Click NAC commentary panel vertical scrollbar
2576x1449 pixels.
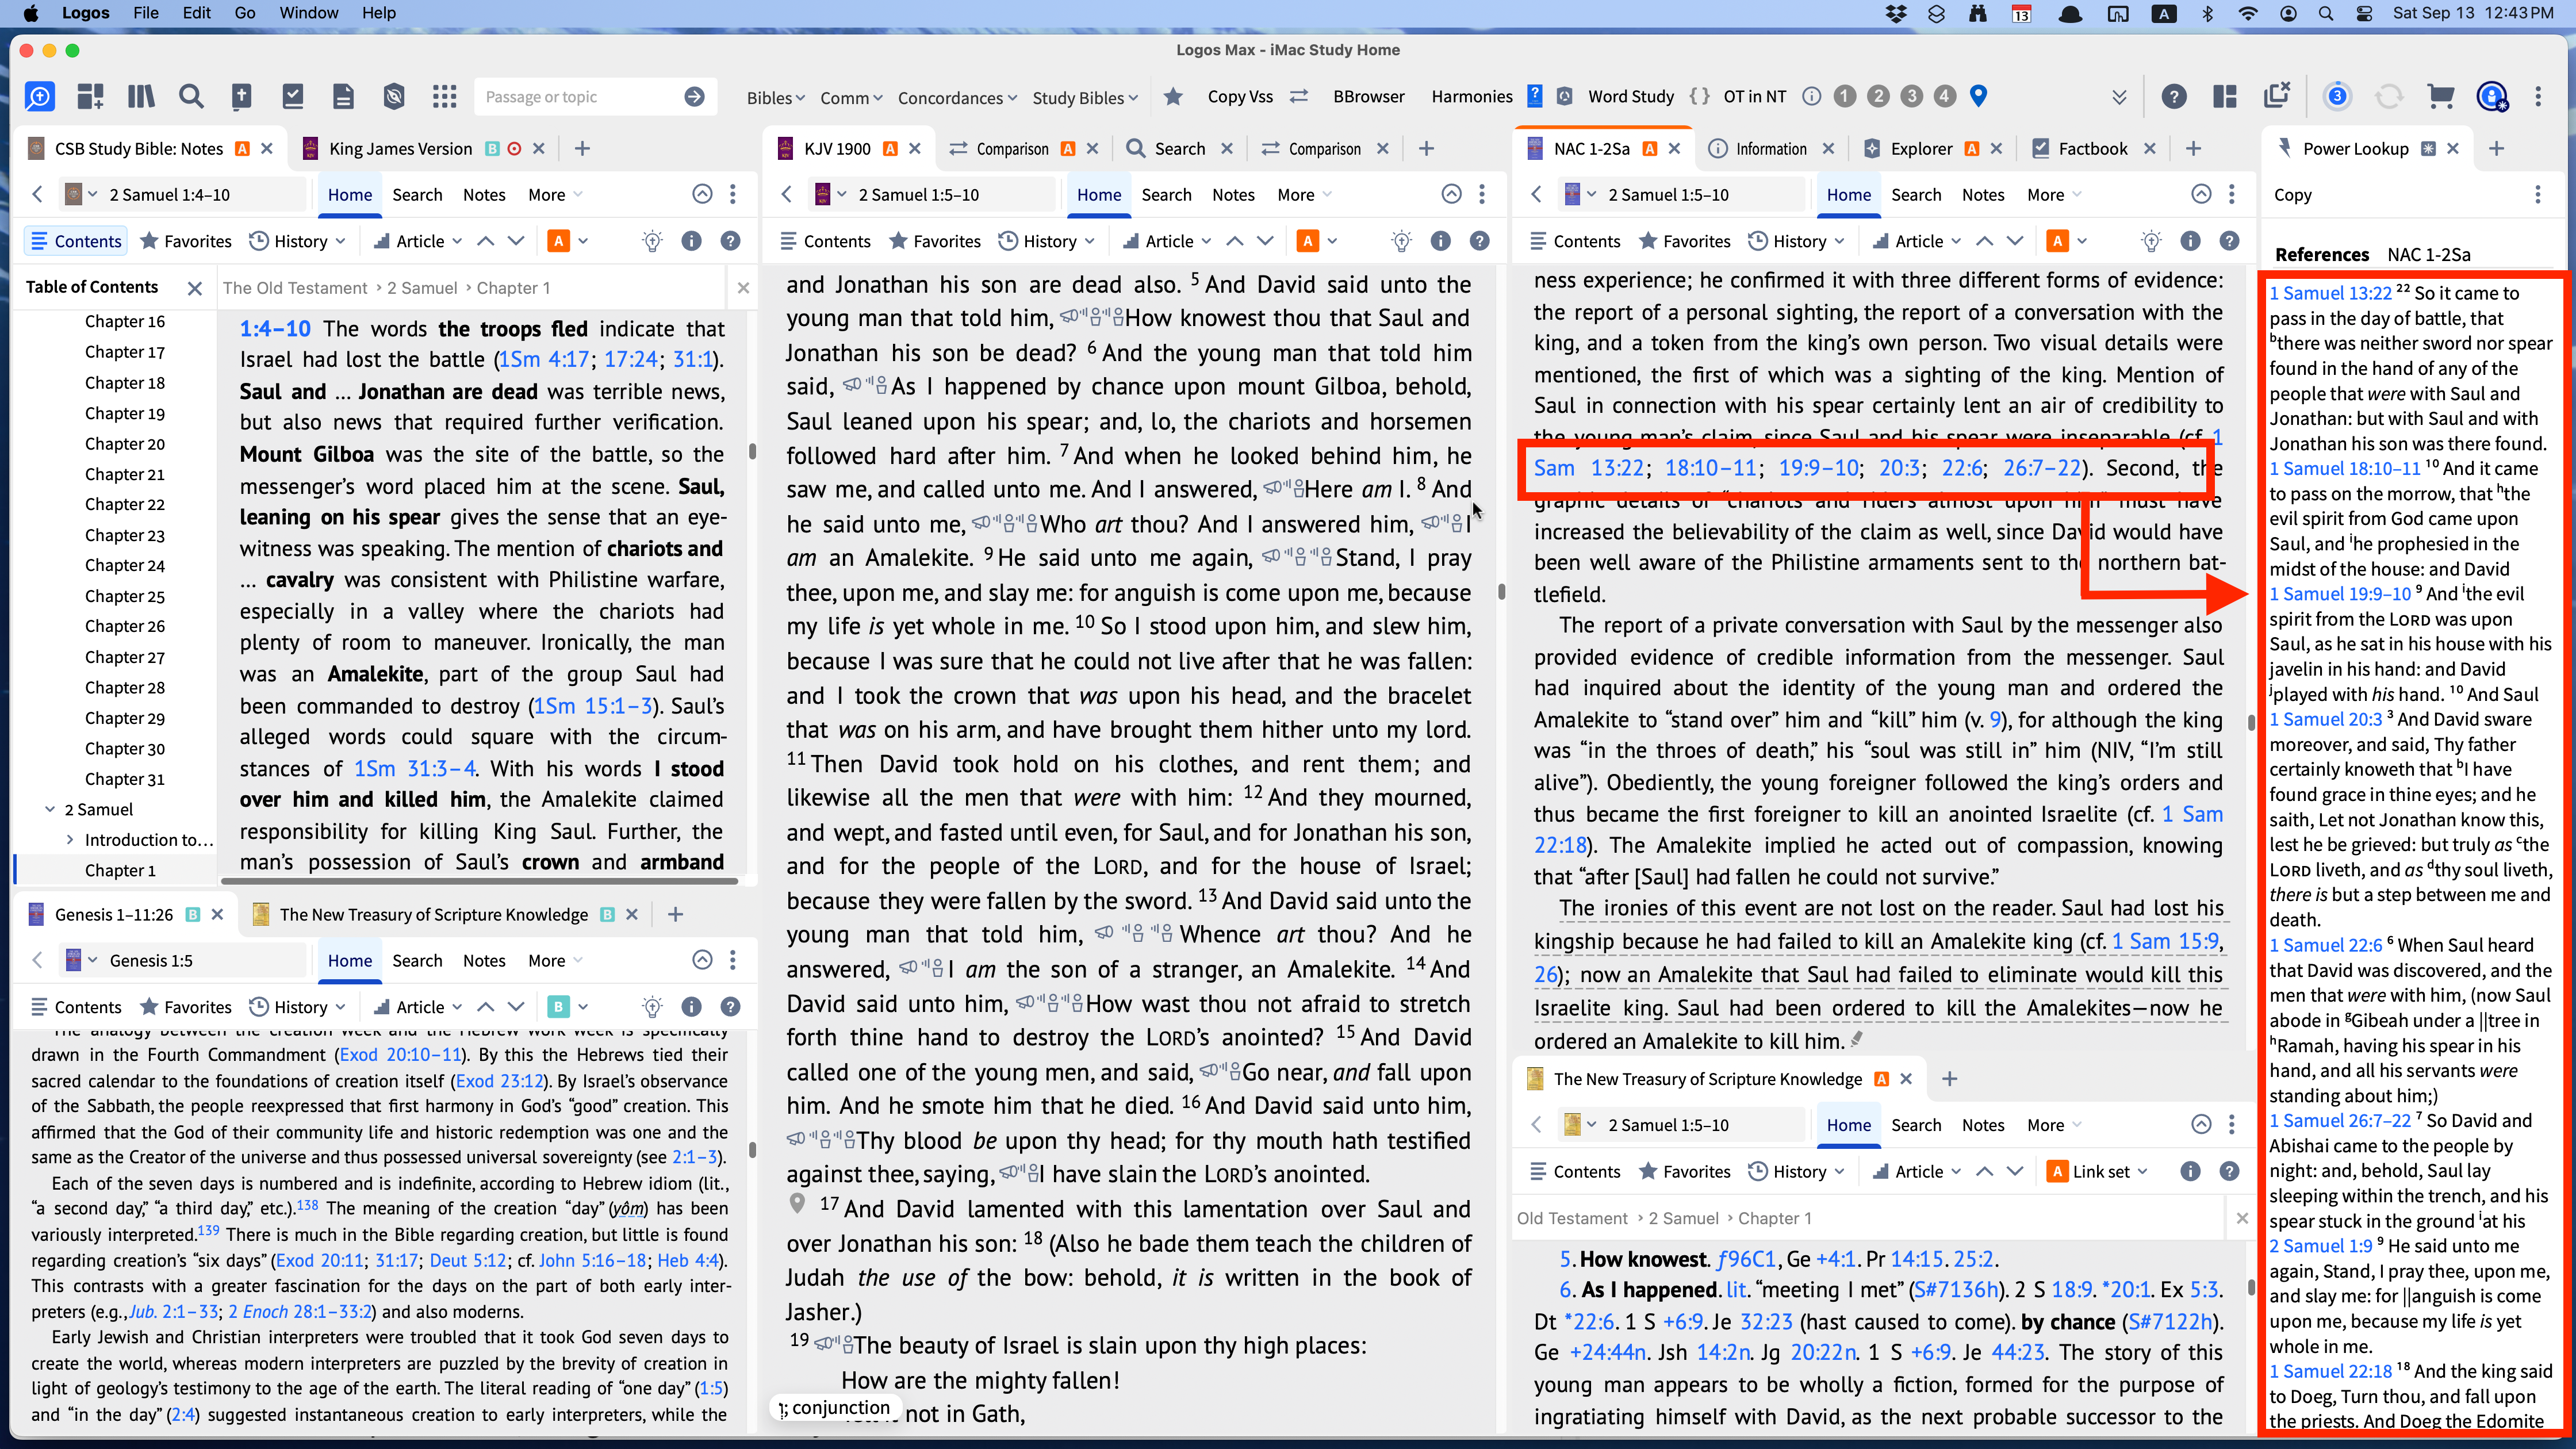pyautogui.click(x=2250, y=722)
